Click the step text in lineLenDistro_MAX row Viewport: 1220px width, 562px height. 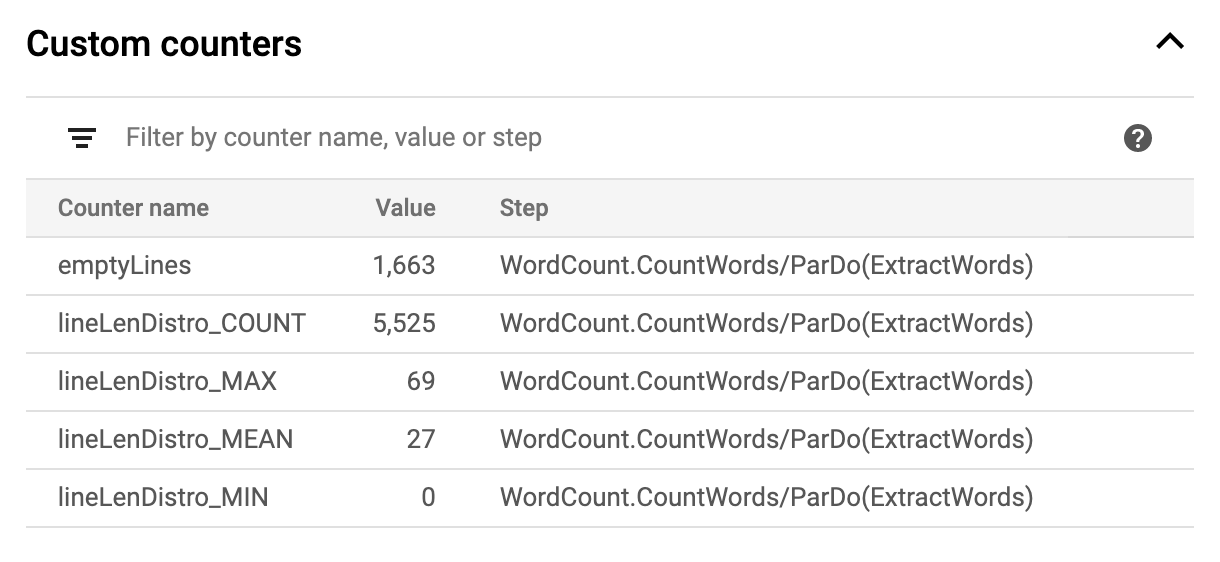766,382
